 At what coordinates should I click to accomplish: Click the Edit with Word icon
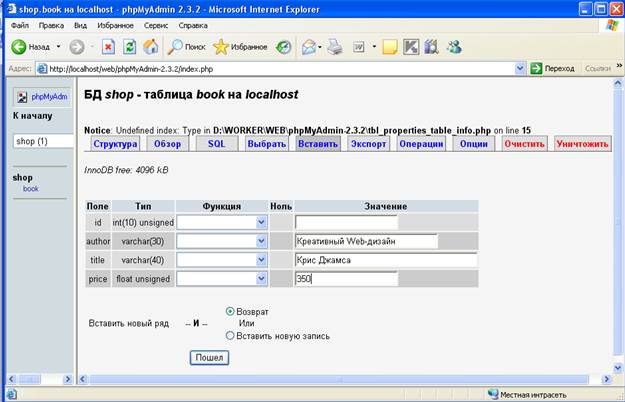(x=359, y=47)
